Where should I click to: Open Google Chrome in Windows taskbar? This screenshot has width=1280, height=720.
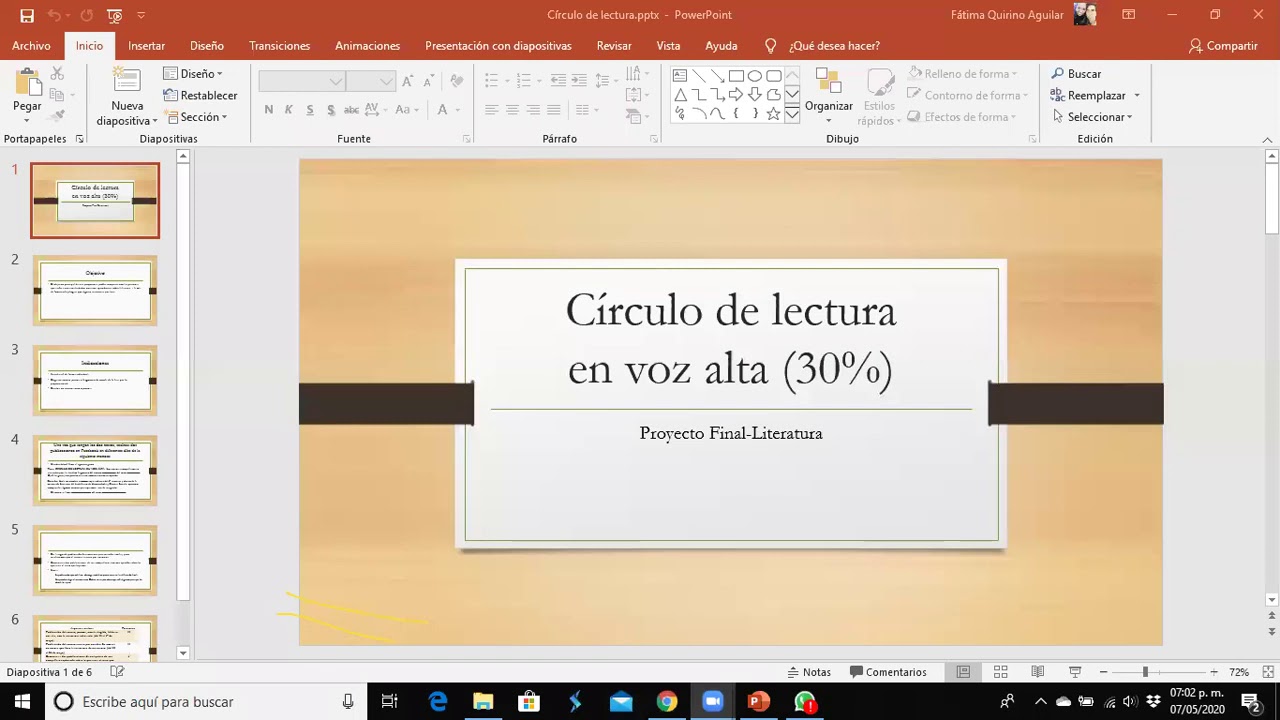(667, 702)
